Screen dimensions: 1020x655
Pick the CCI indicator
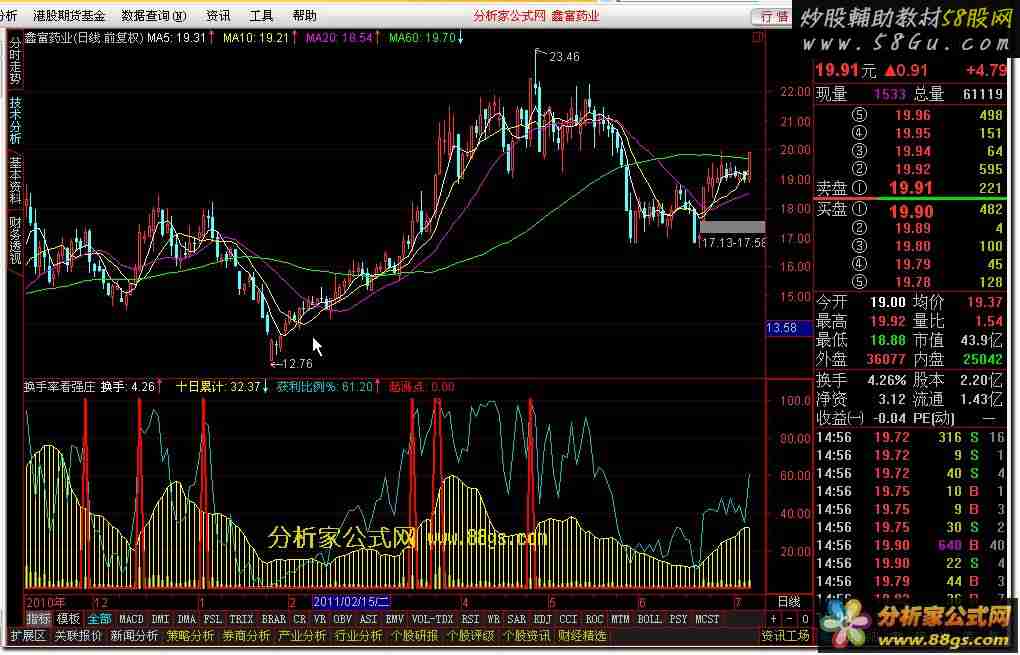click(x=569, y=619)
